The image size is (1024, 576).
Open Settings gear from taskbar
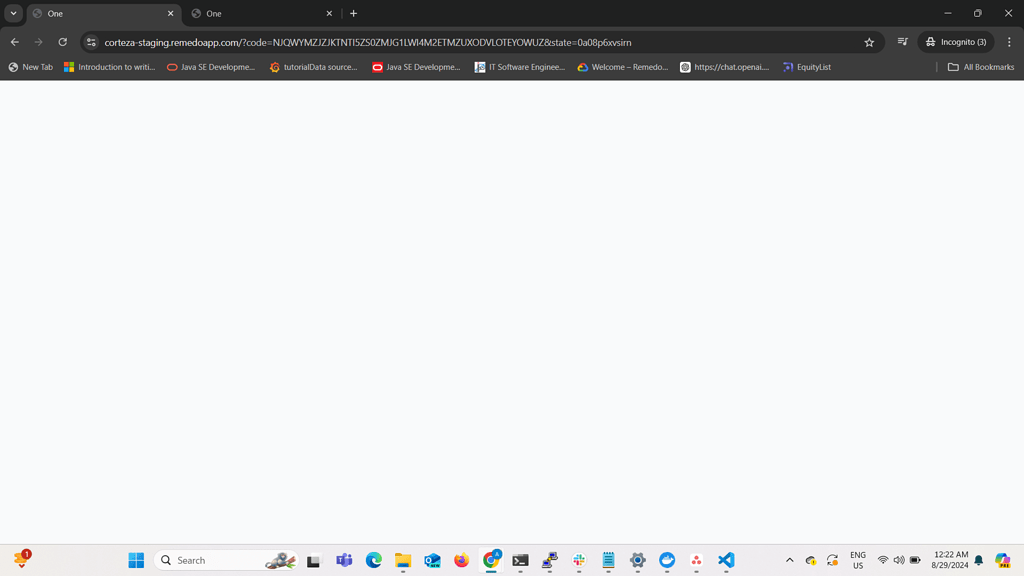click(637, 560)
